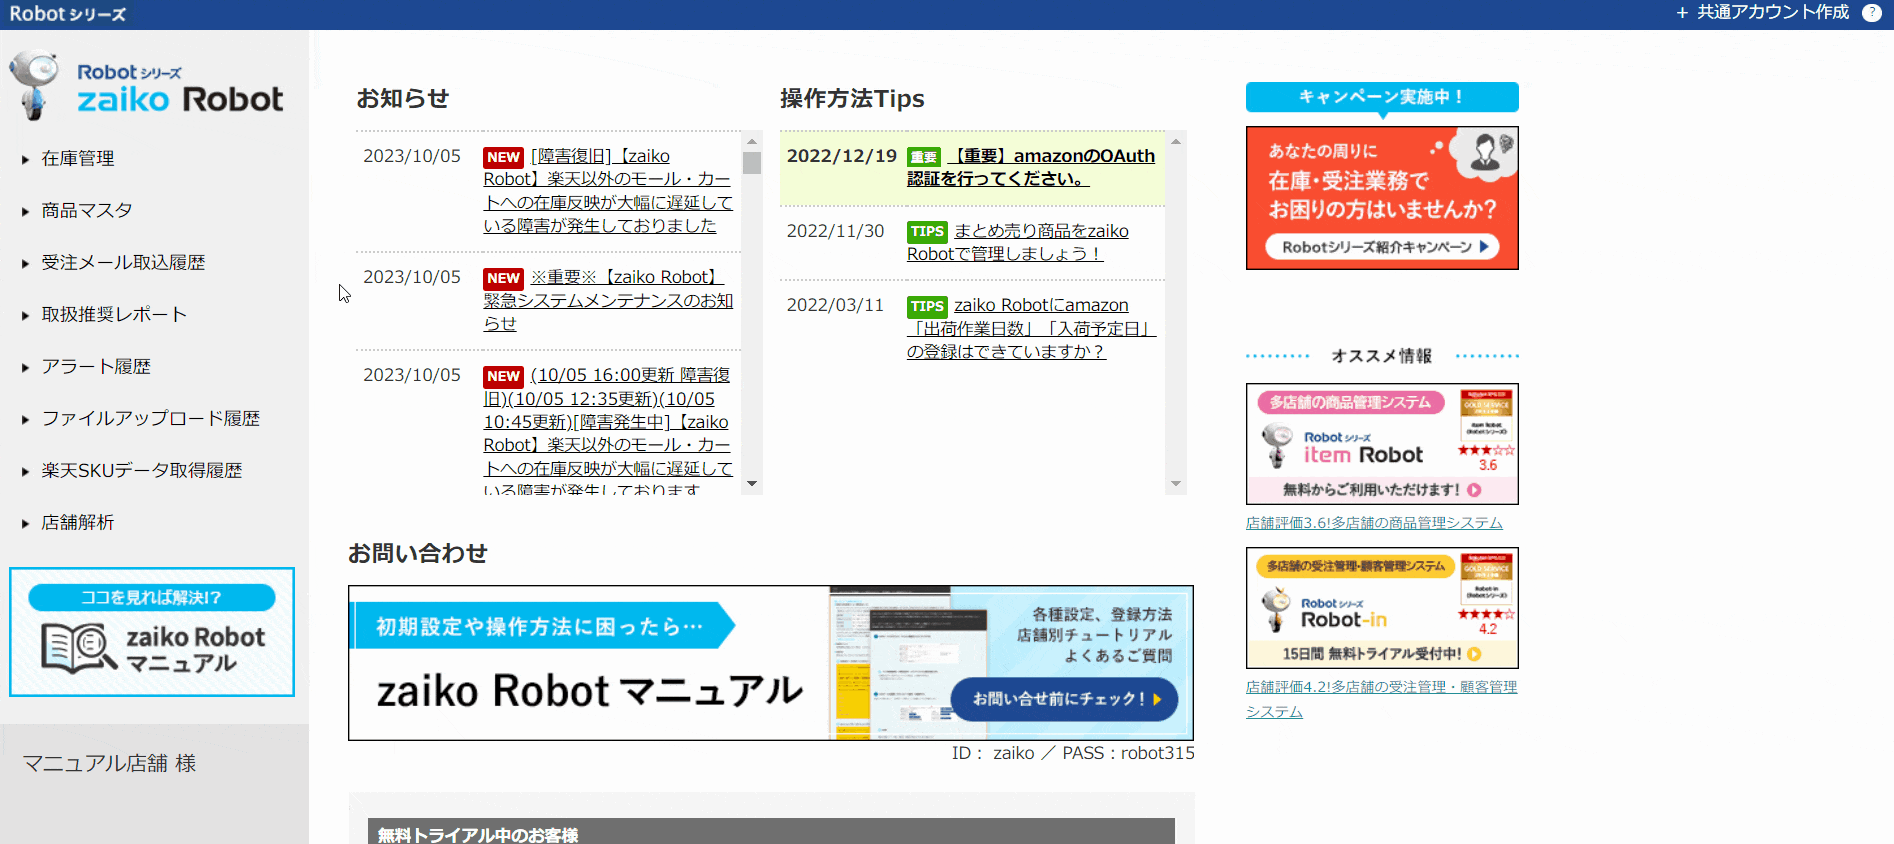Click the お問い合せ前にチェック! button
The image size is (1894, 844).
click(x=1064, y=699)
